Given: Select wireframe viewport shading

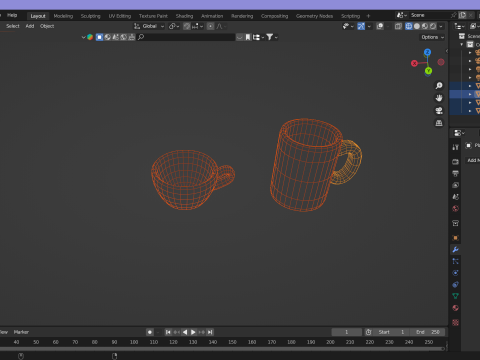Looking at the screenshot, I should pos(409,26).
